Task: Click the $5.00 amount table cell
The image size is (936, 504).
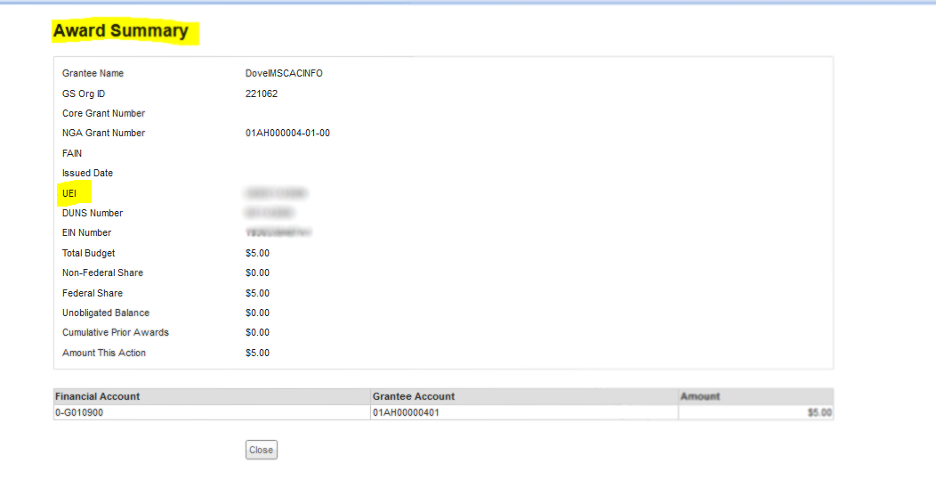Action: point(819,412)
